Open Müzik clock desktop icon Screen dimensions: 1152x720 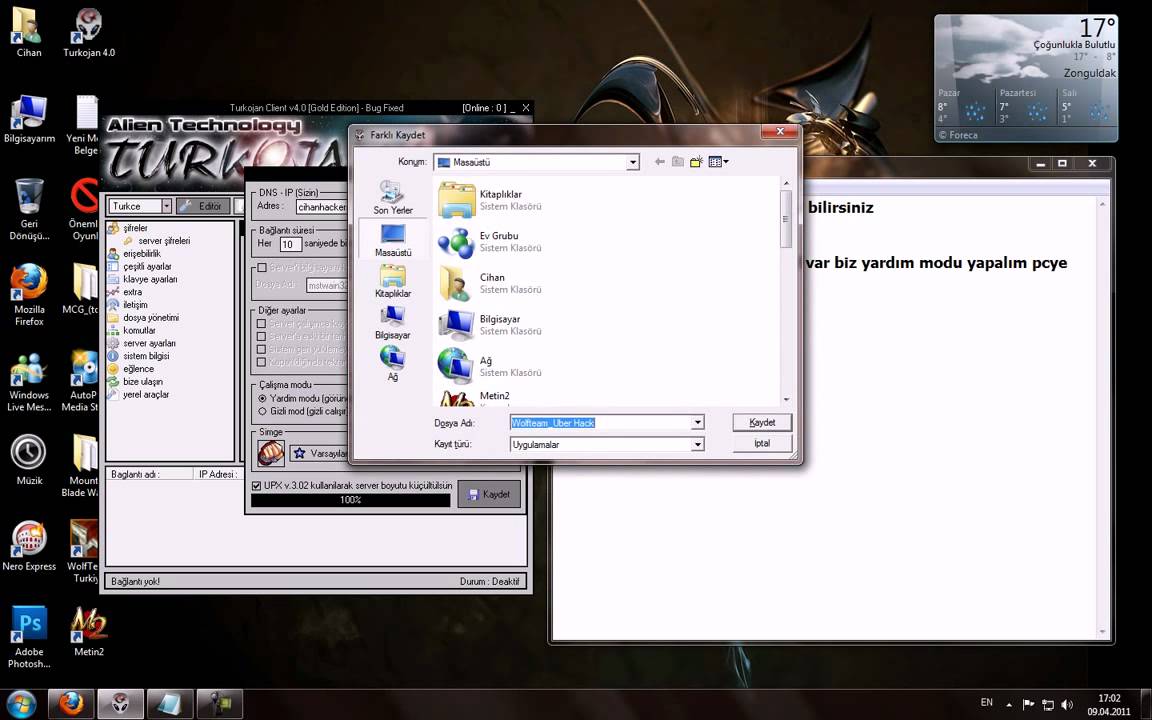click(x=29, y=460)
